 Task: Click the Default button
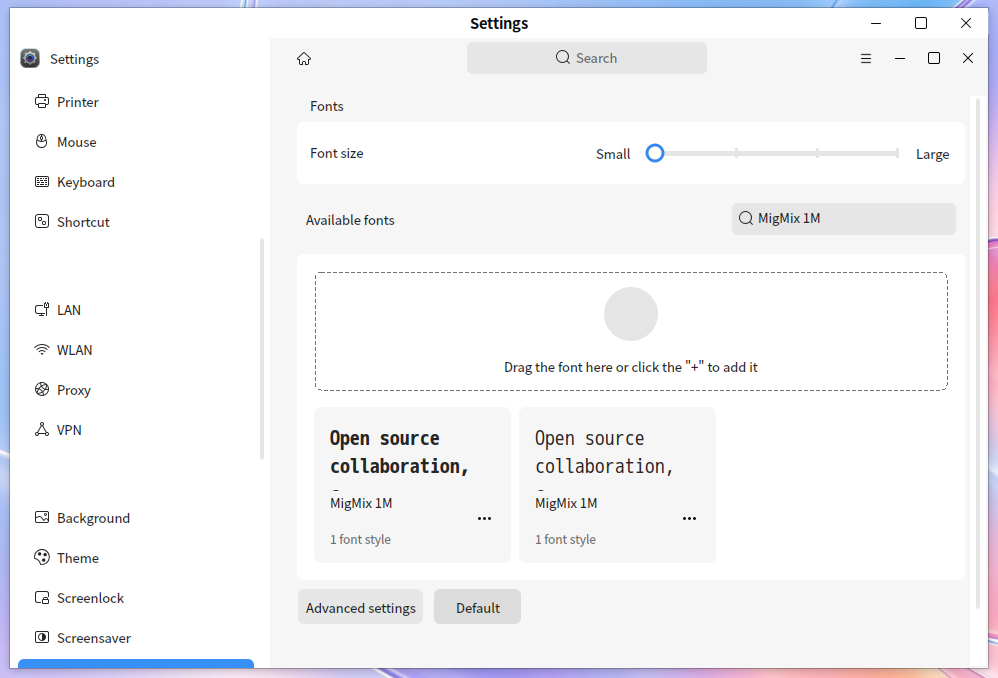[x=477, y=607]
